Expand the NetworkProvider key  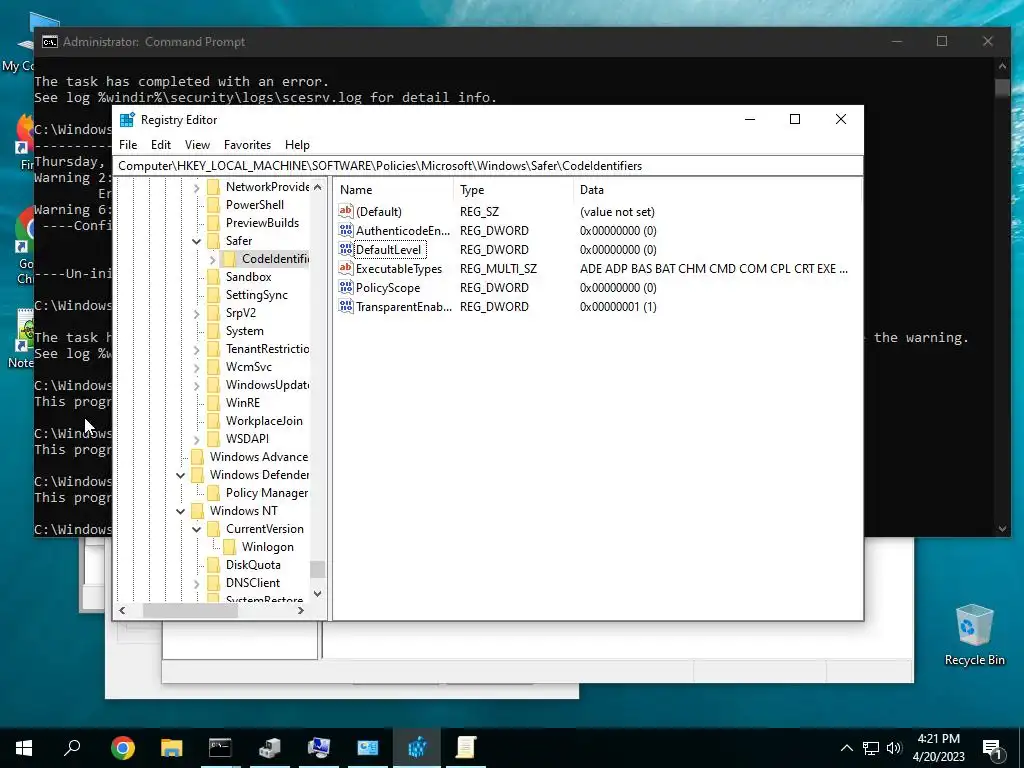coord(197,188)
